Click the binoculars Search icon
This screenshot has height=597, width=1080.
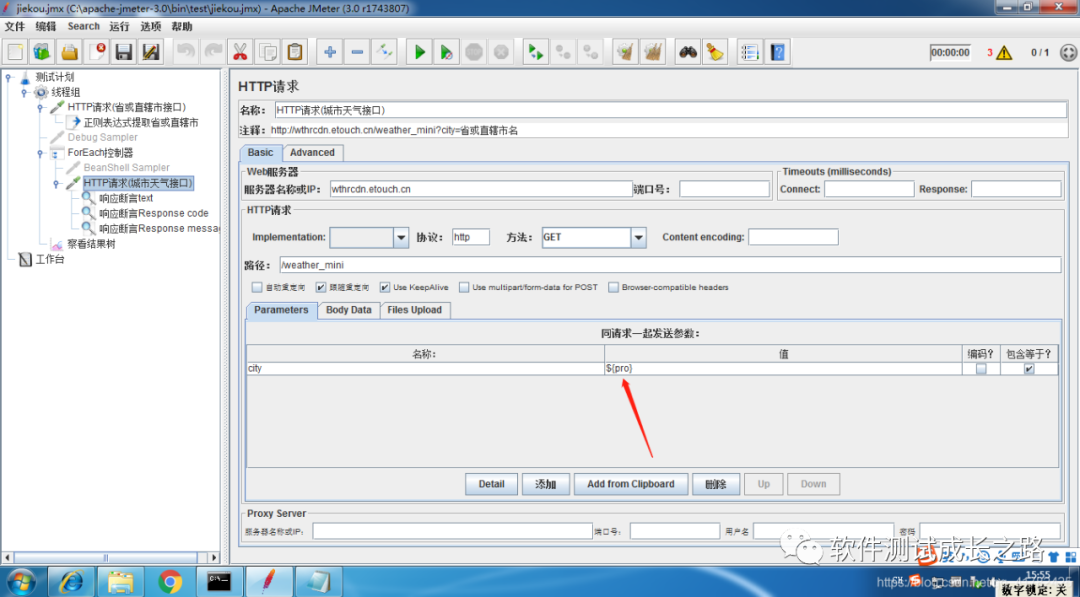[688, 52]
